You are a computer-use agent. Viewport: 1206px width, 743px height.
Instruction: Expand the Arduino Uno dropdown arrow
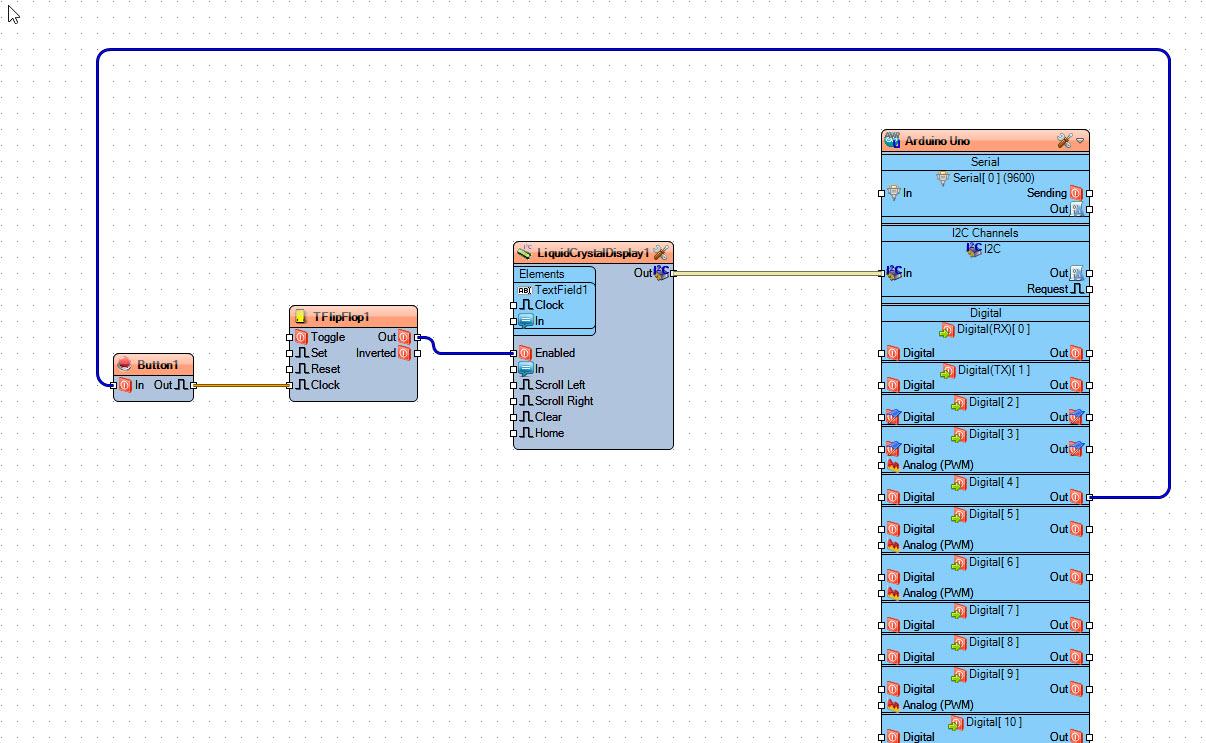1080,141
